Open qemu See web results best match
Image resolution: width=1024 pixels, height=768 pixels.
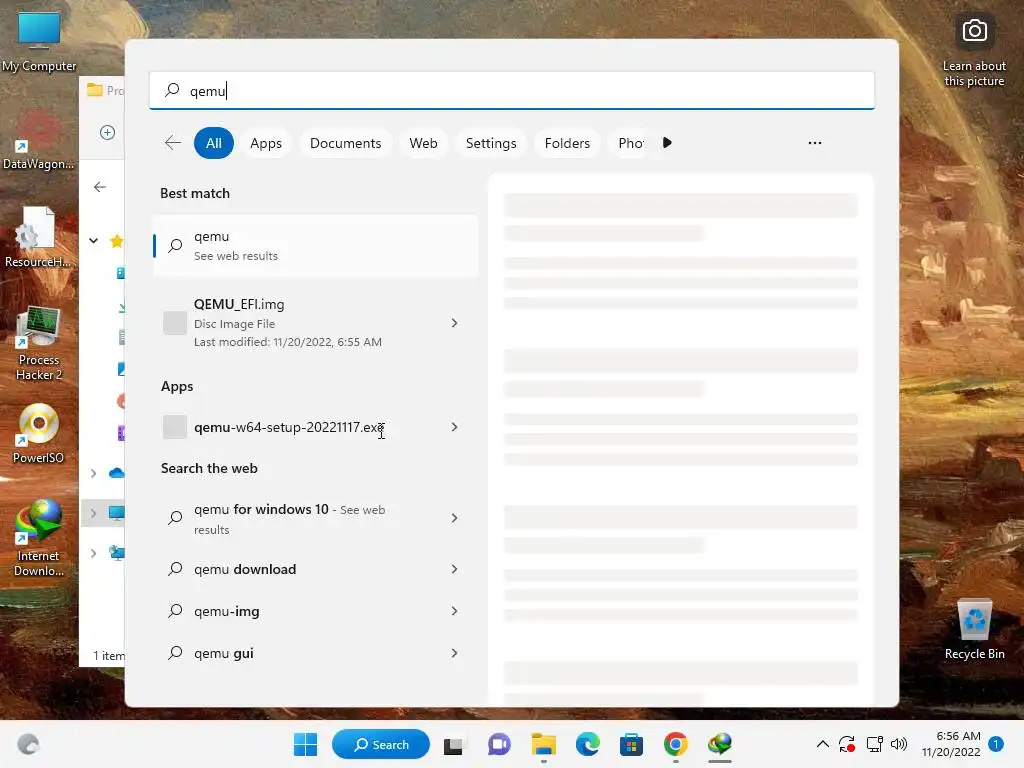pyautogui.click(x=315, y=246)
